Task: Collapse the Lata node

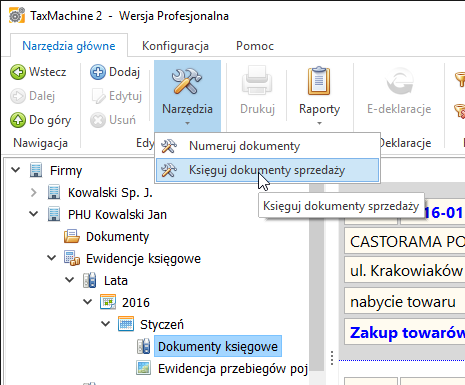Action: pos(69,280)
